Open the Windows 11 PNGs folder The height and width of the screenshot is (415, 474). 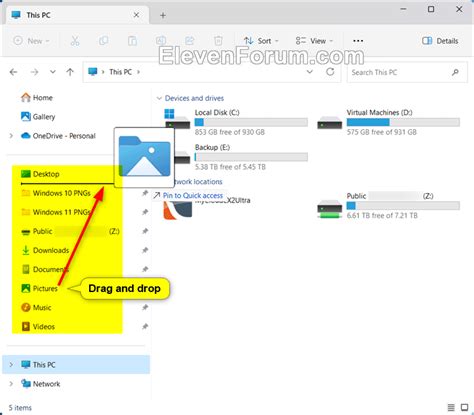pyautogui.click(x=56, y=212)
